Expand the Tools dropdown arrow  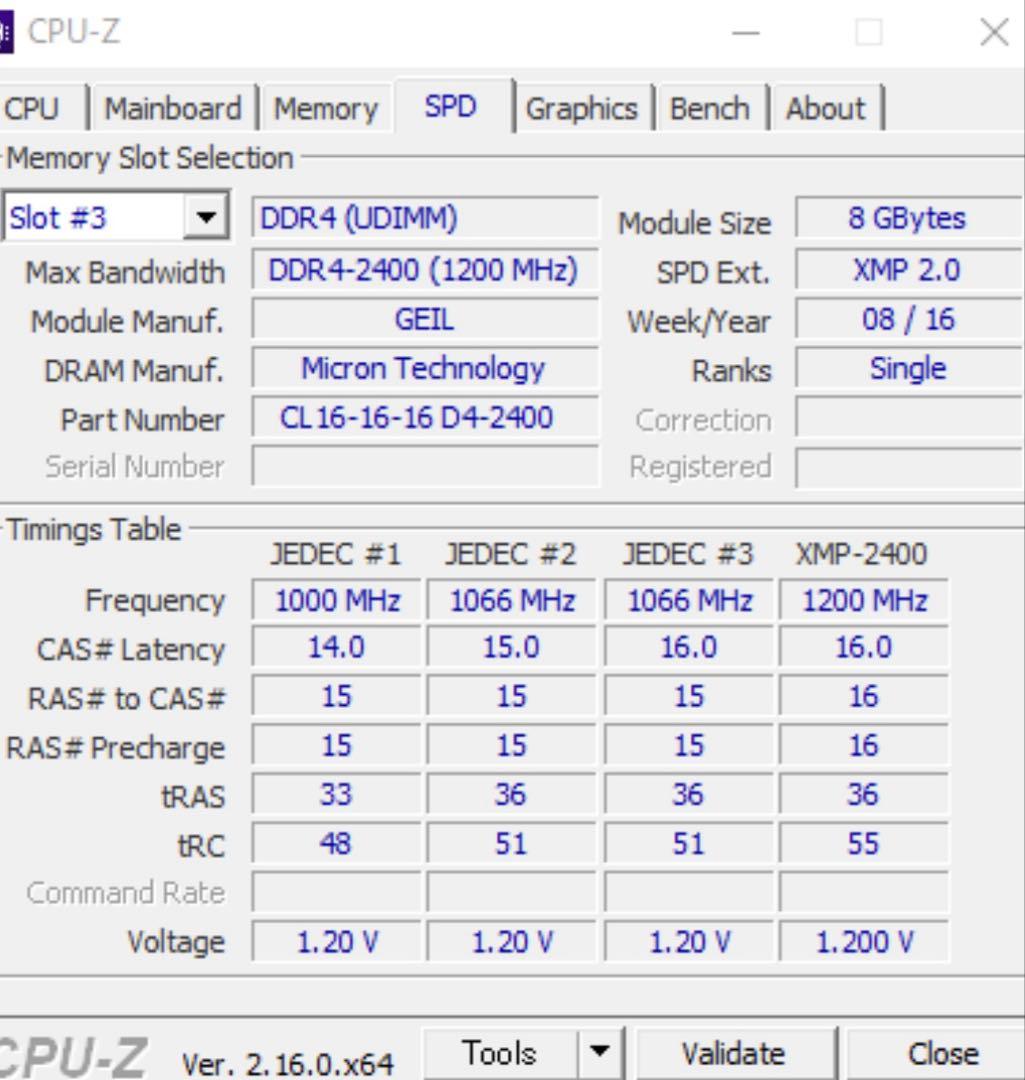[x=601, y=1051]
